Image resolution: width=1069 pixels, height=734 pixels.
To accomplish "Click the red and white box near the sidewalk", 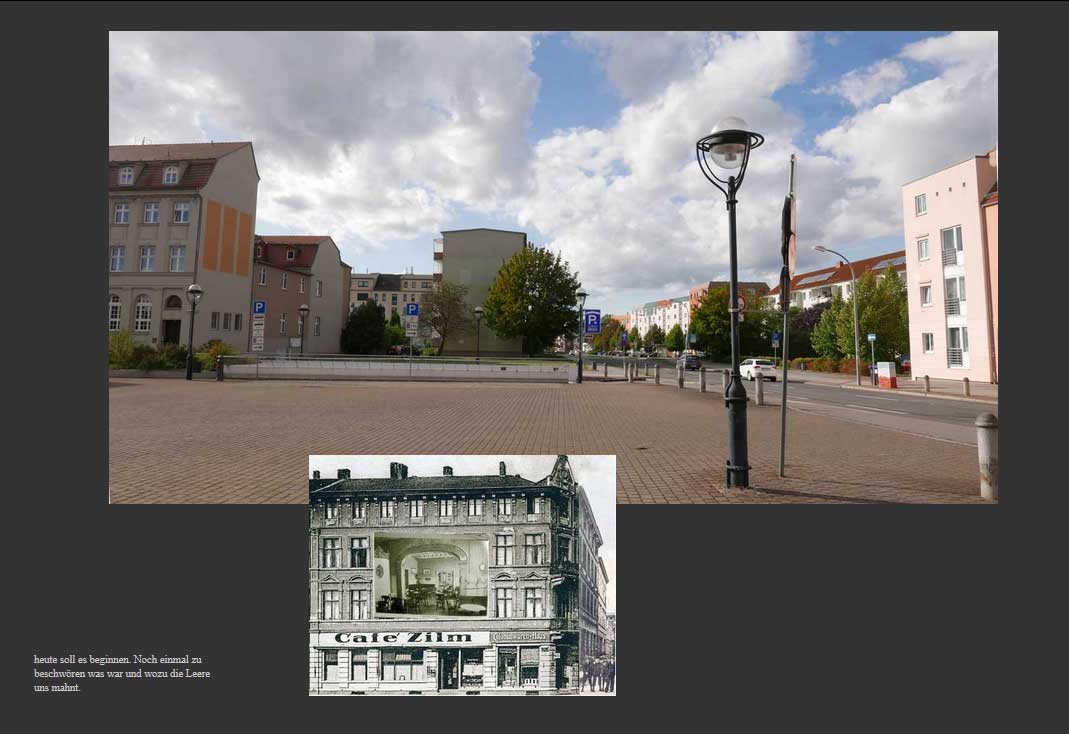I will [886, 374].
